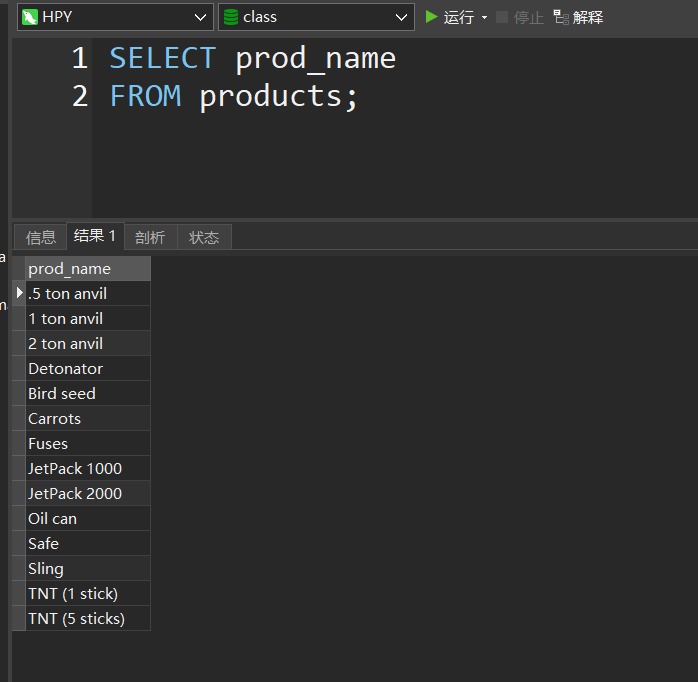Expand the Run button options arrow
The width and height of the screenshot is (698, 682).
[x=484, y=18]
